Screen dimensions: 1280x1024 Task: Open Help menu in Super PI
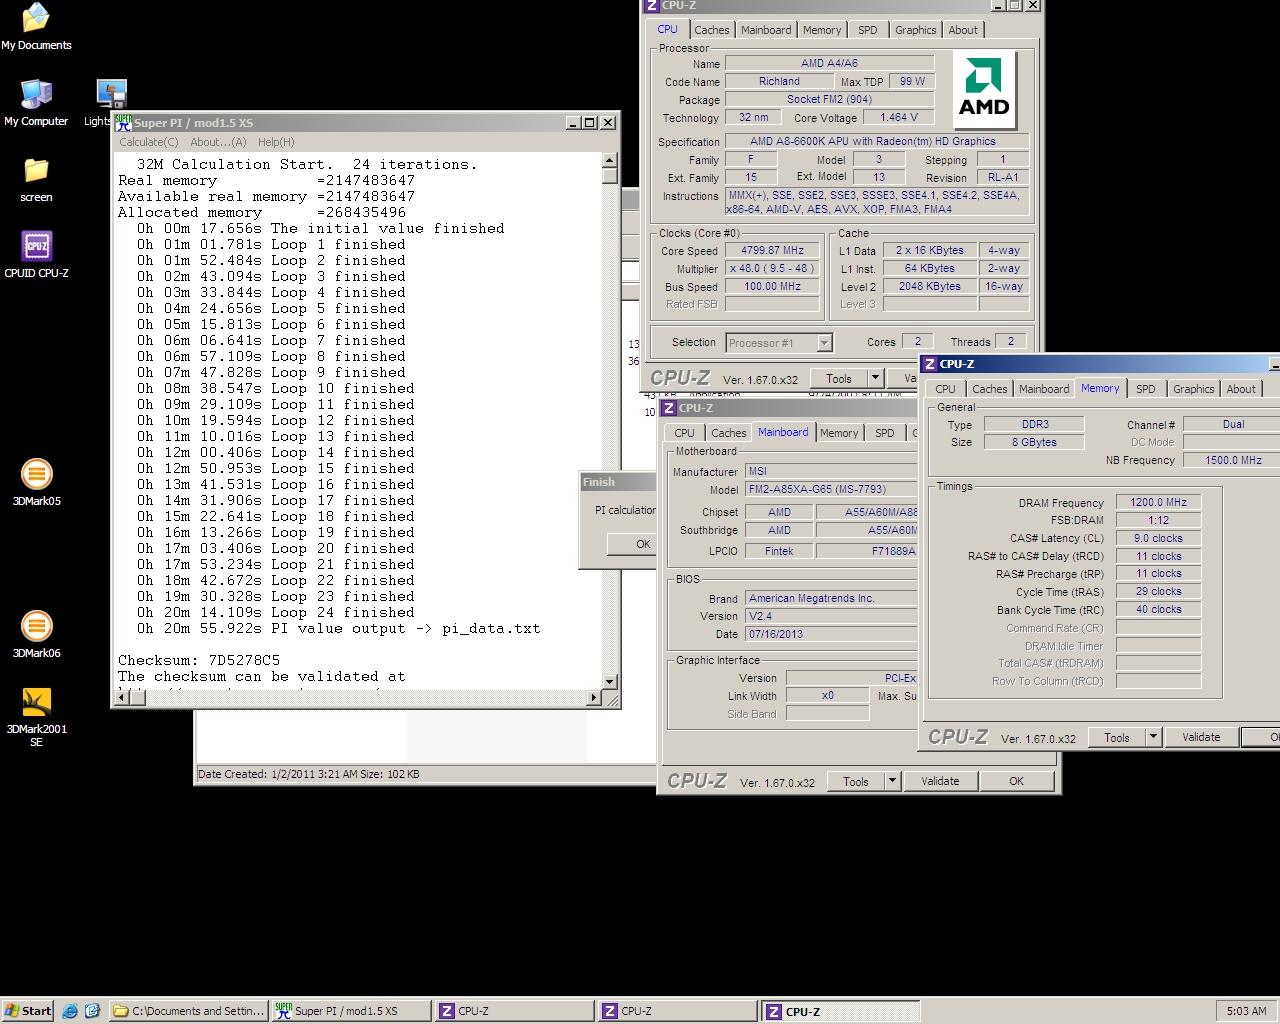(276, 142)
